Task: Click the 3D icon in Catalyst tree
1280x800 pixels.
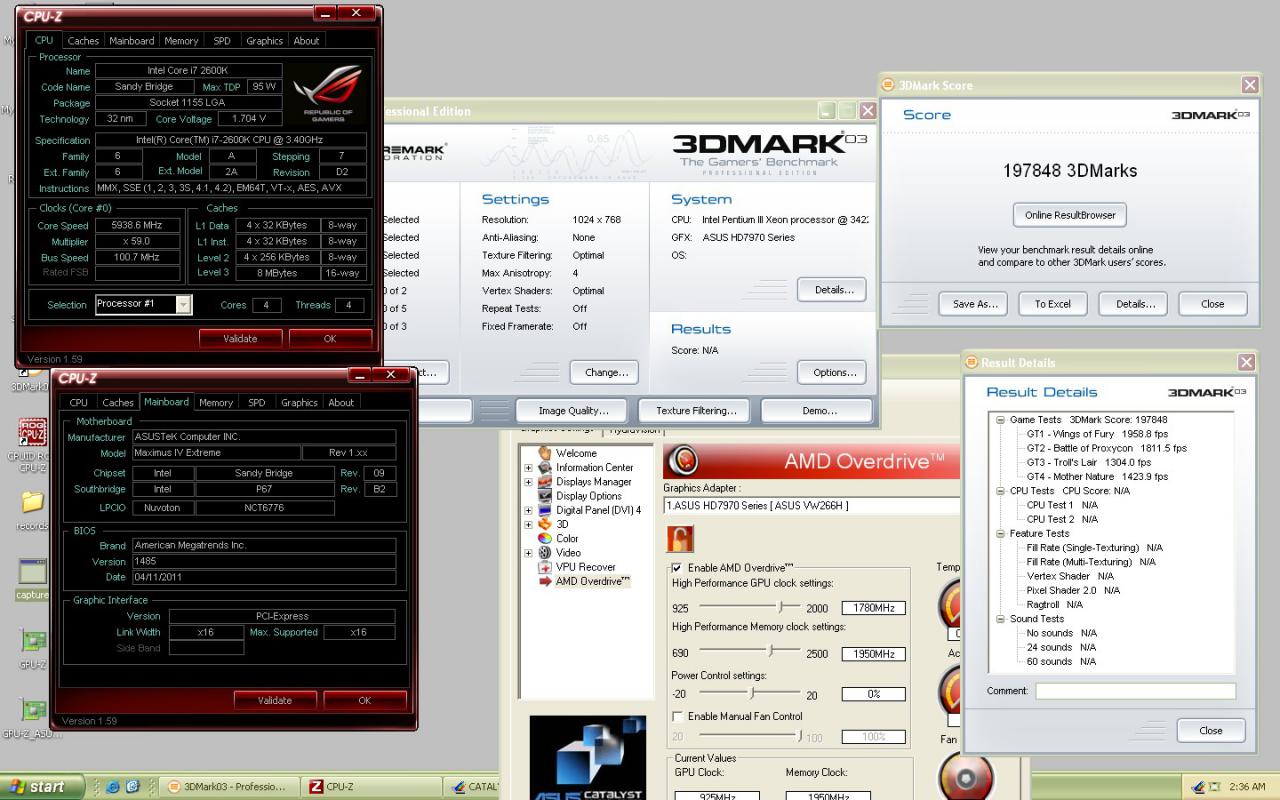Action: pos(545,524)
